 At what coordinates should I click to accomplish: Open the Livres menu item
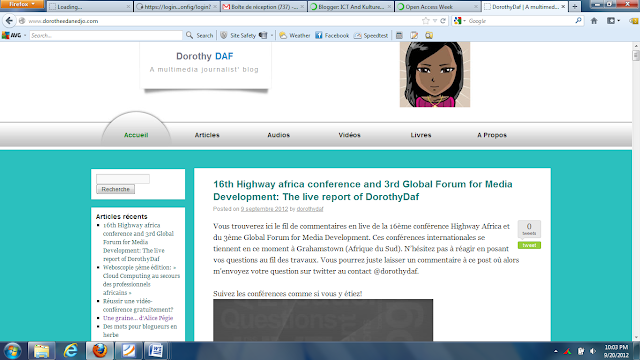pyautogui.click(x=421, y=135)
